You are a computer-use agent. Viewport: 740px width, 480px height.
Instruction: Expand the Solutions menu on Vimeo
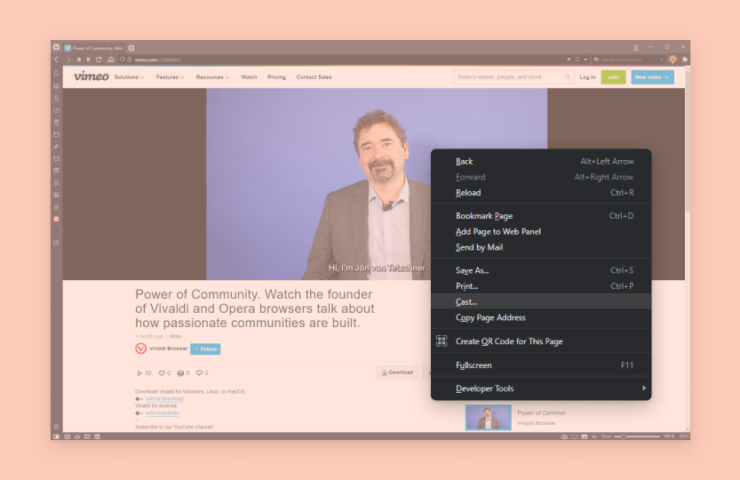tap(129, 77)
